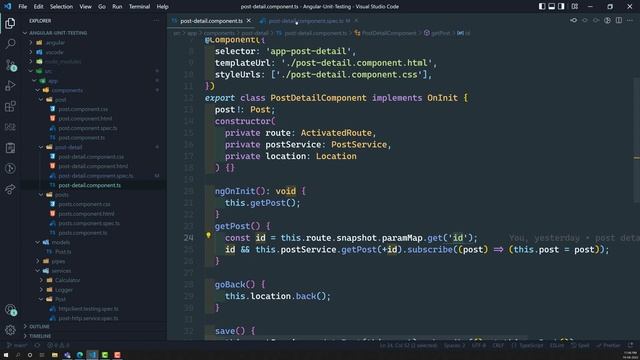The width and height of the screenshot is (640, 360).
Task: Open the Explorer view in activity bar
Action: 10,23
